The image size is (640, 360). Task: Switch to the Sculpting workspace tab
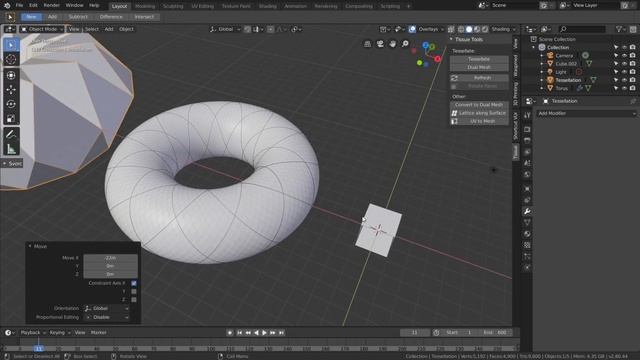point(173,6)
